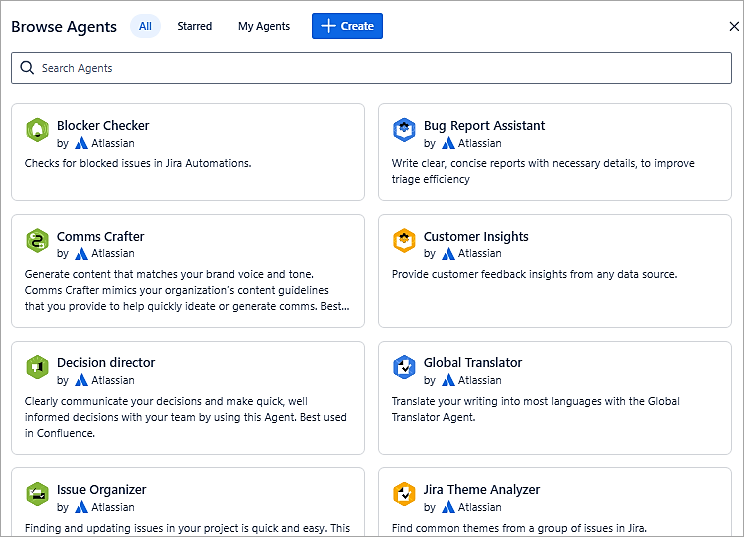Click the Blocker Checker agent icon
744x537 pixels.
pyautogui.click(x=37, y=130)
